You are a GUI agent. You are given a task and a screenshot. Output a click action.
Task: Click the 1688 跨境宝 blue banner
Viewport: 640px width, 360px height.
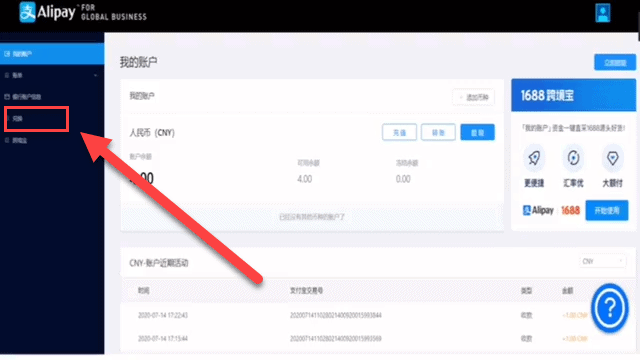[573, 96]
